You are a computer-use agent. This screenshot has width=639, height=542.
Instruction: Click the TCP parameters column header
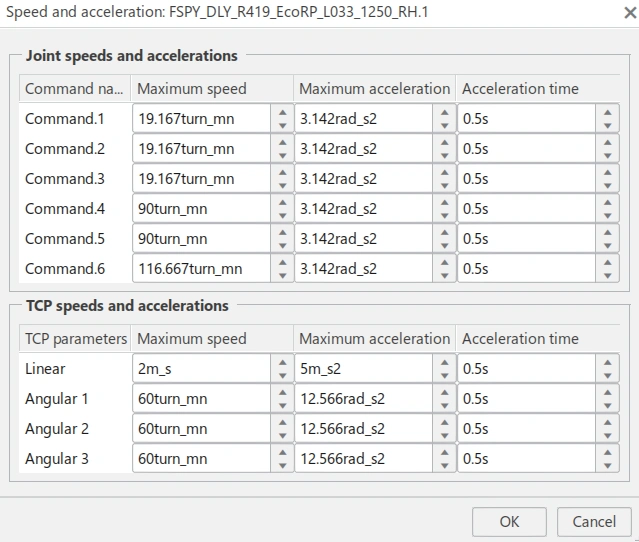coord(76,339)
